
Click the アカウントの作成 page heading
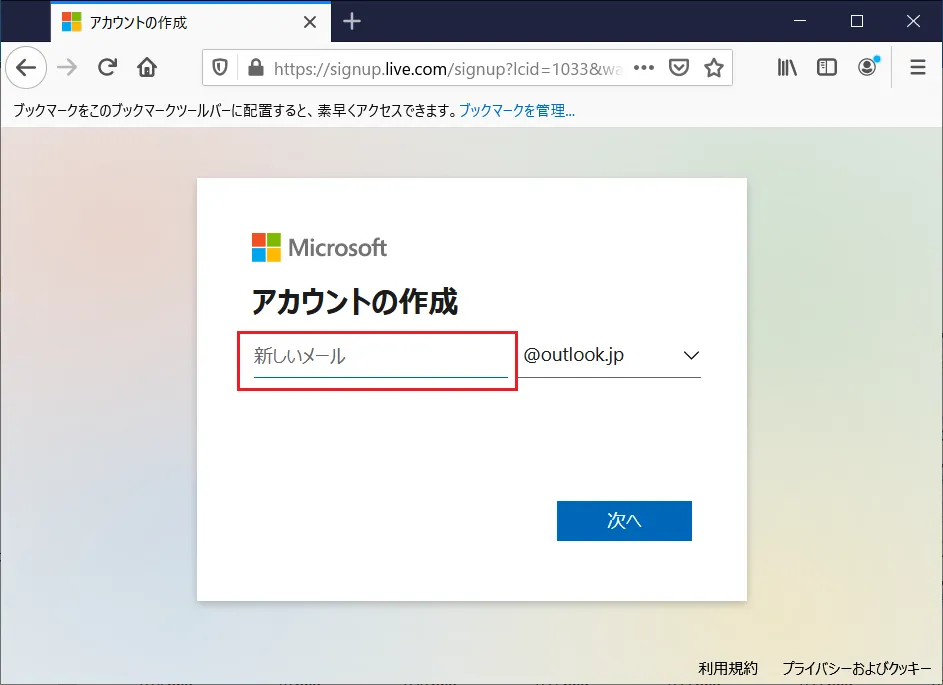[355, 301]
